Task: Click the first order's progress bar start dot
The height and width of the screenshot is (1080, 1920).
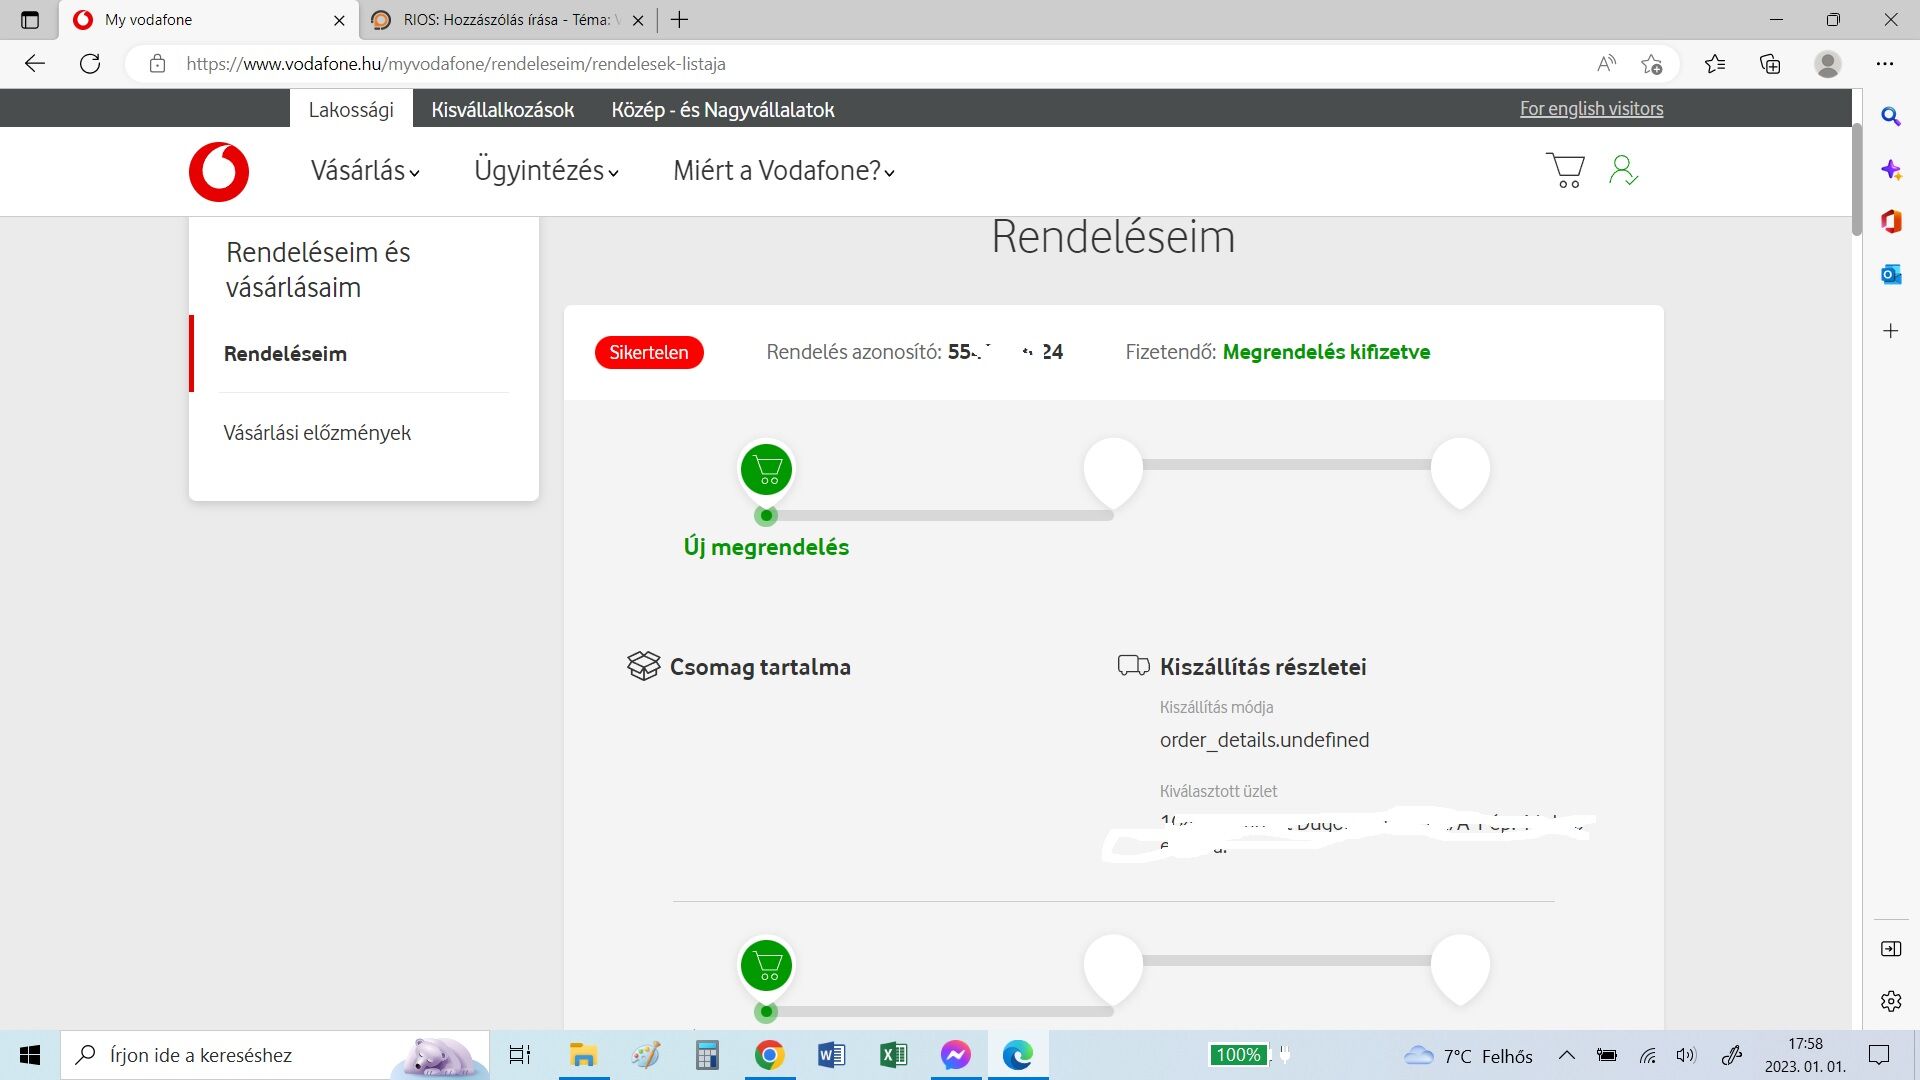Action: [766, 516]
